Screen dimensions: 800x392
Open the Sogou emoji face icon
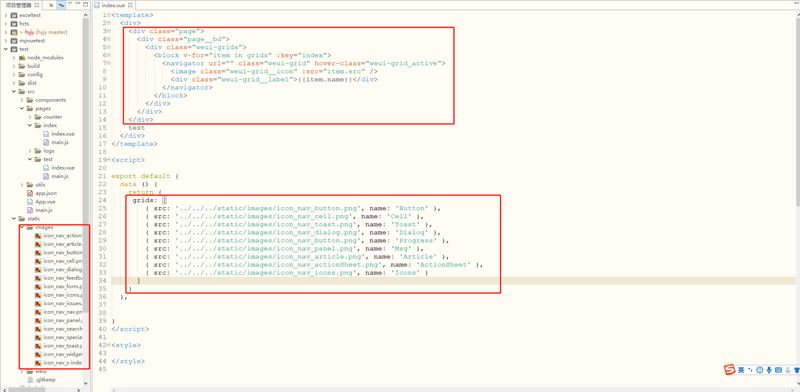pos(759,370)
